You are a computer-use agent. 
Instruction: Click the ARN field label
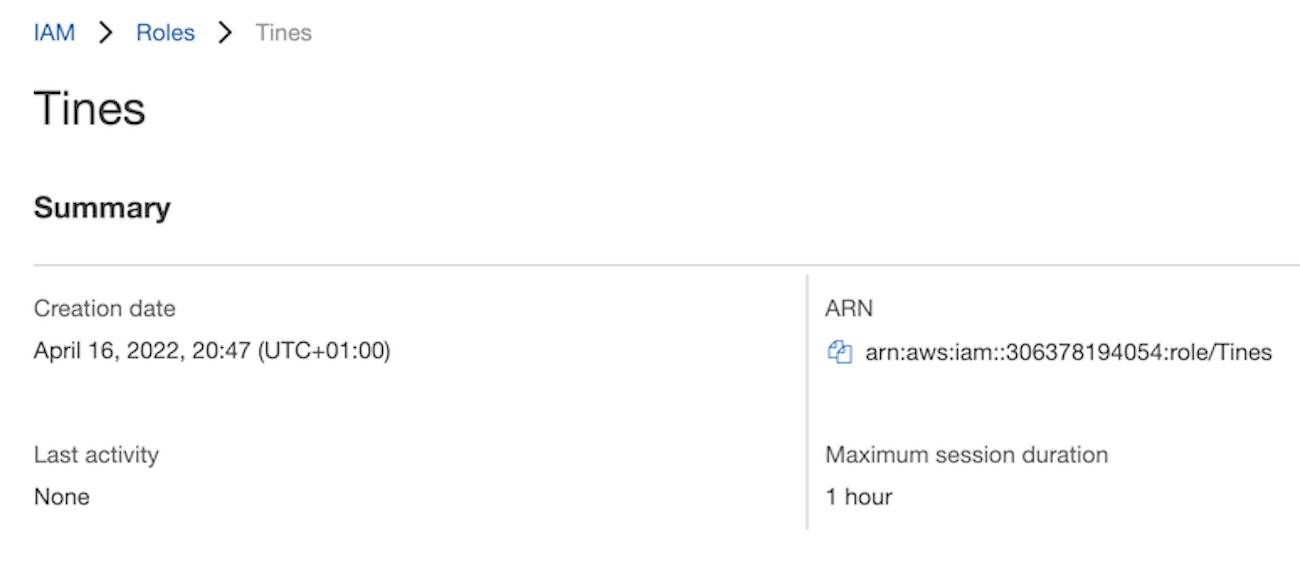click(848, 308)
